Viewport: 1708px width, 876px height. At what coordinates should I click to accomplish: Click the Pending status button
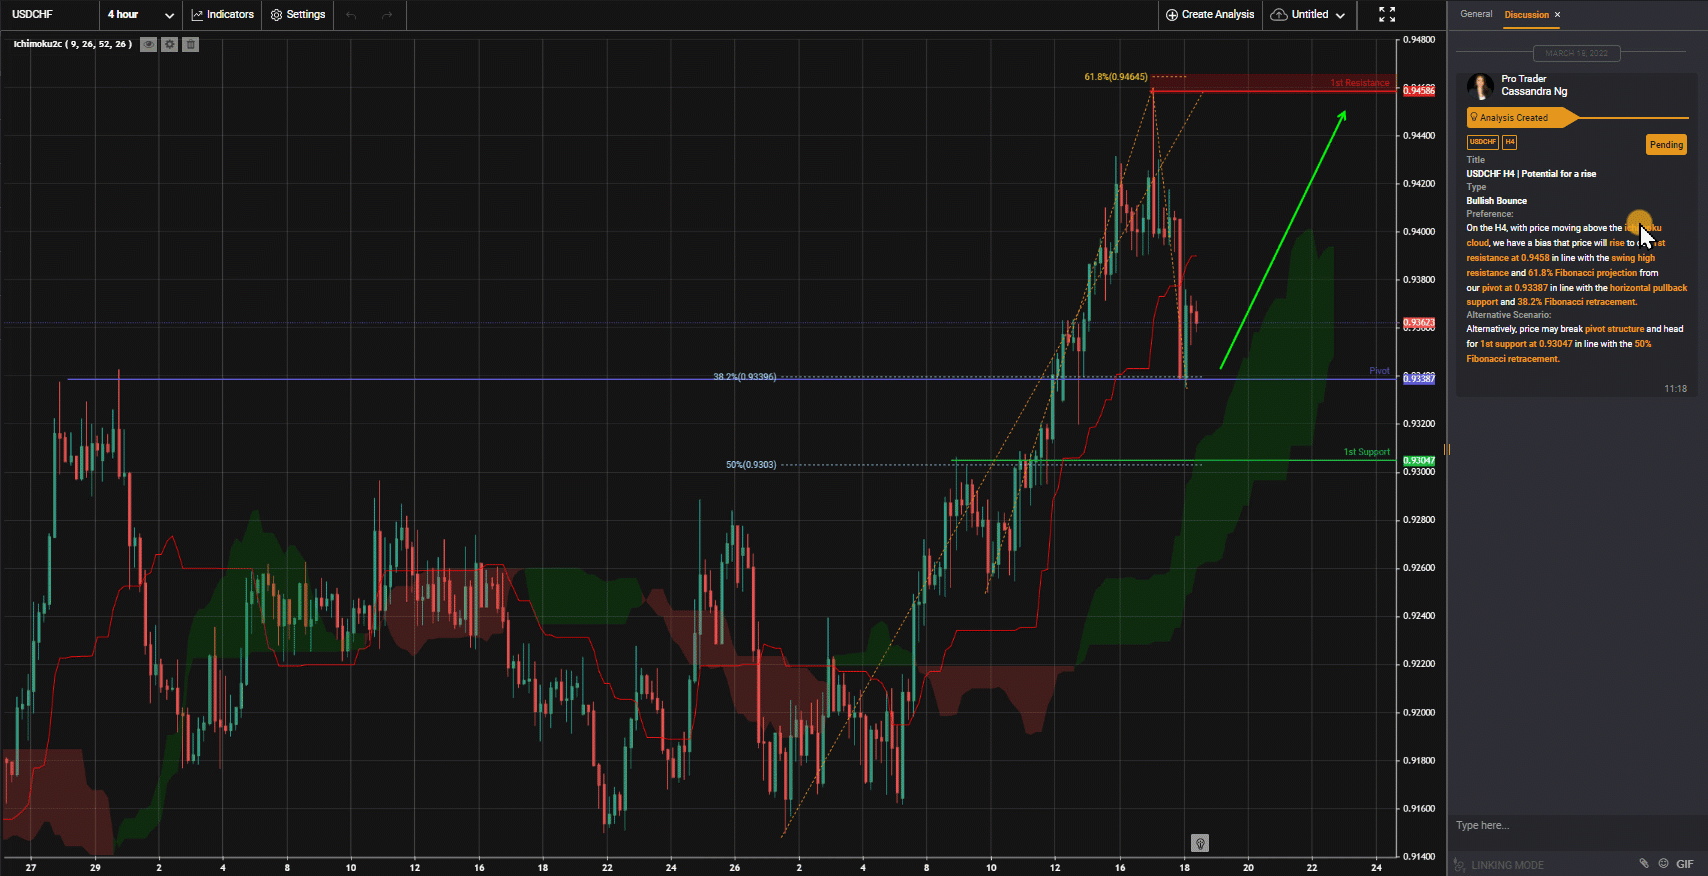pos(1666,145)
